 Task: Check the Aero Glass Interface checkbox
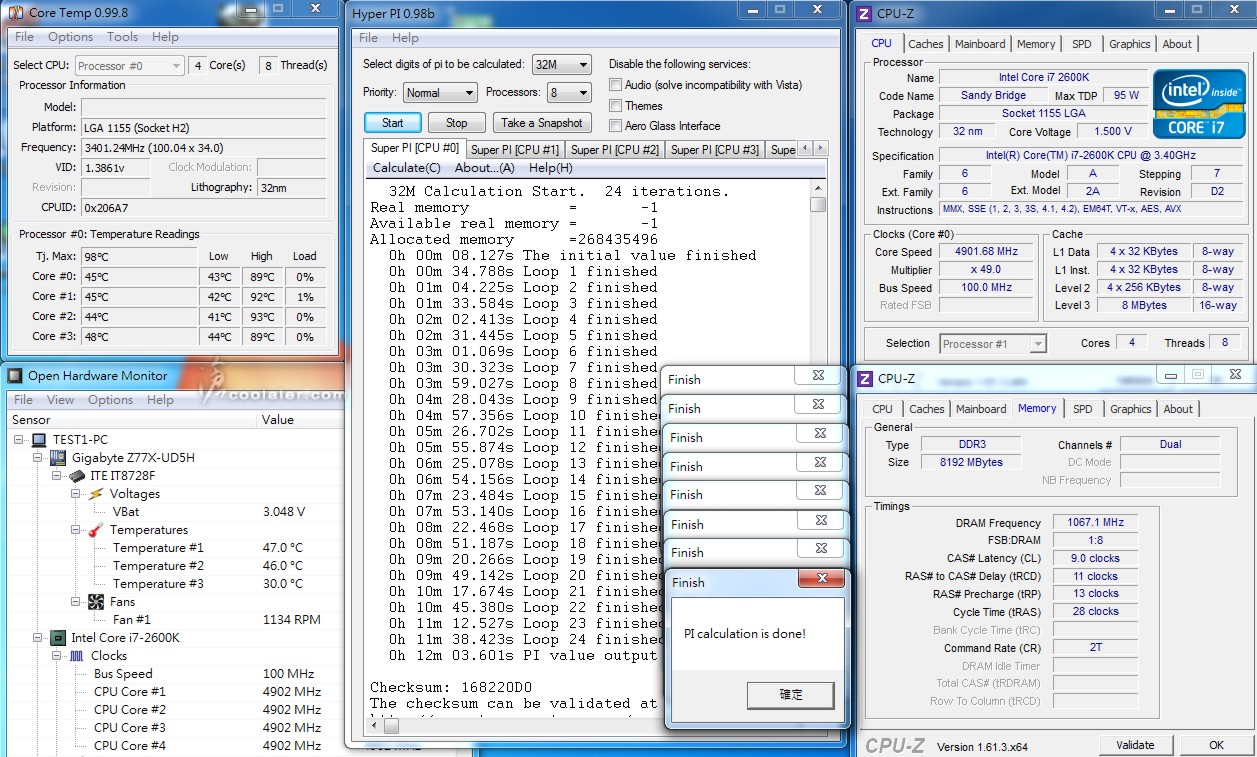coord(616,126)
